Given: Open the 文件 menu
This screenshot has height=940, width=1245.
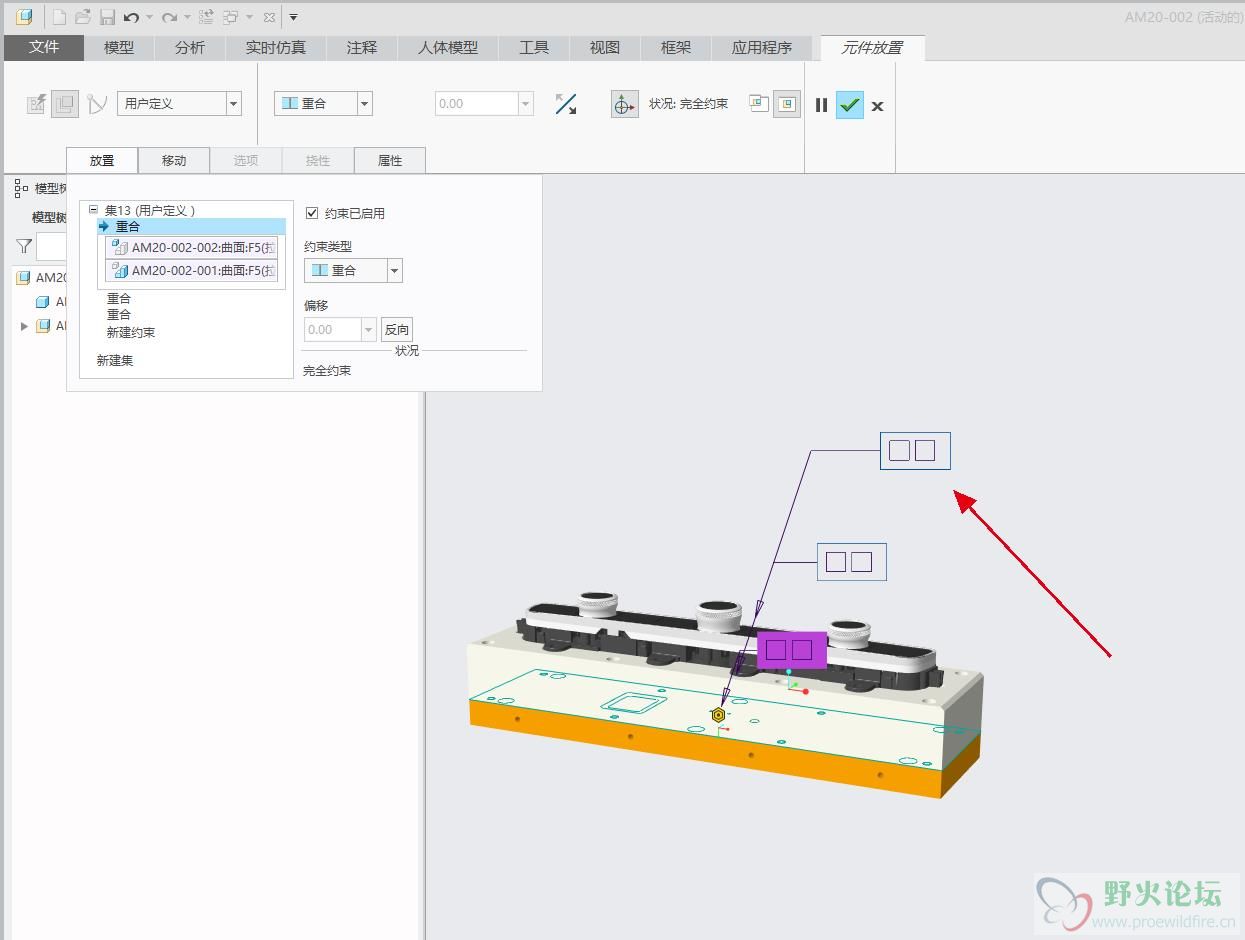Looking at the screenshot, I should (x=44, y=47).
